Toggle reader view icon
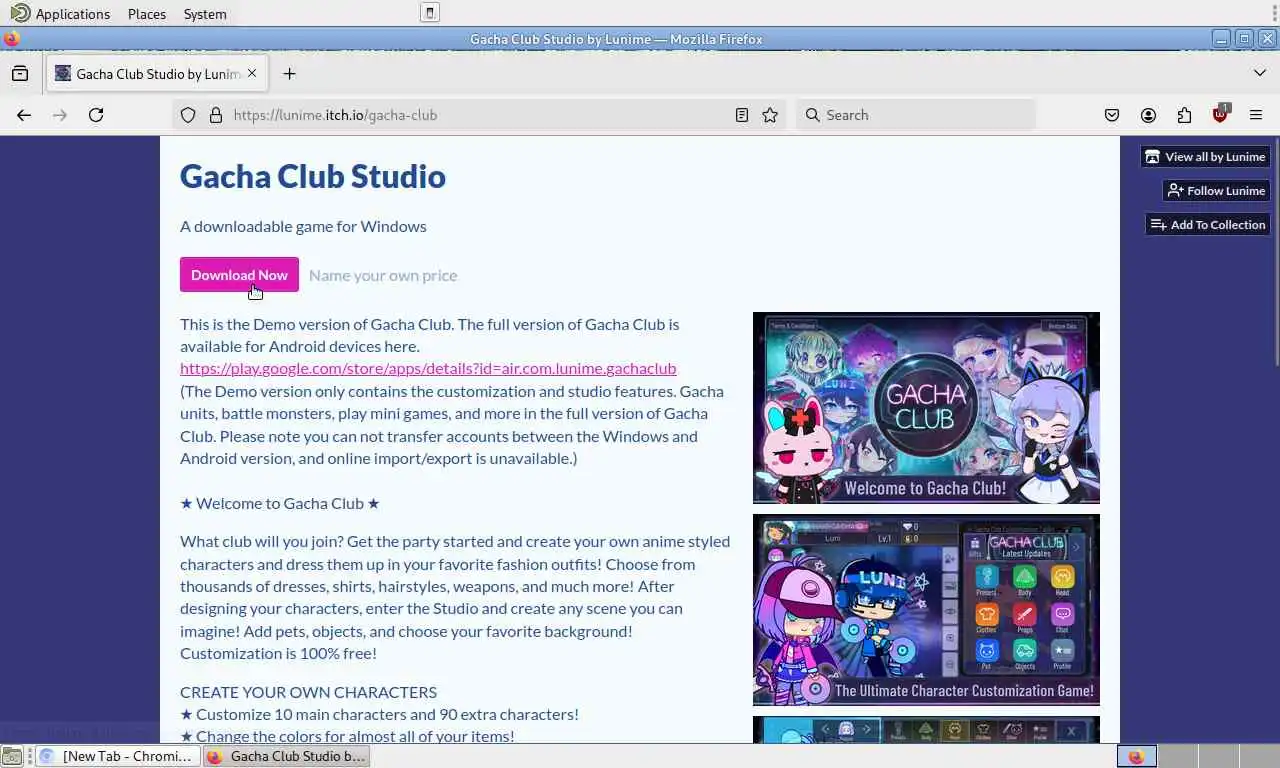The image size is (1280, 768). tap(742, 115)
